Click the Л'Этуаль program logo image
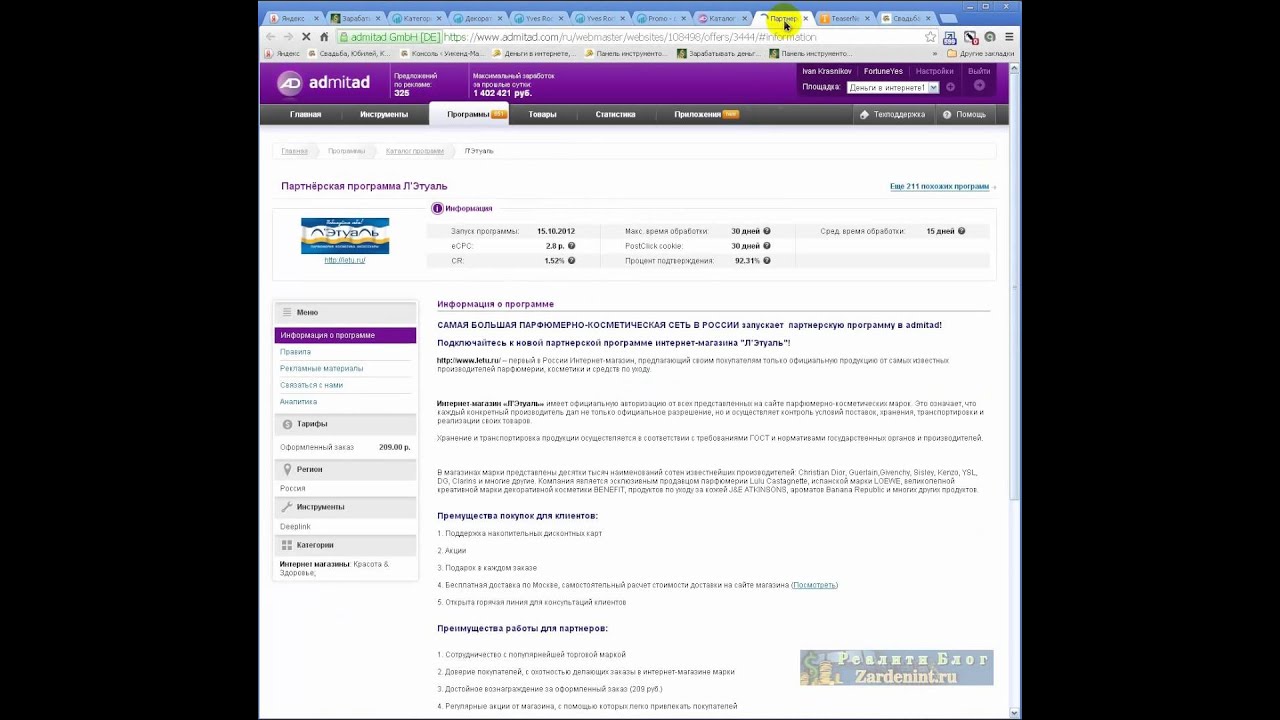The height and width of the screenshot is (720, 1280). [x=344, y=235]
